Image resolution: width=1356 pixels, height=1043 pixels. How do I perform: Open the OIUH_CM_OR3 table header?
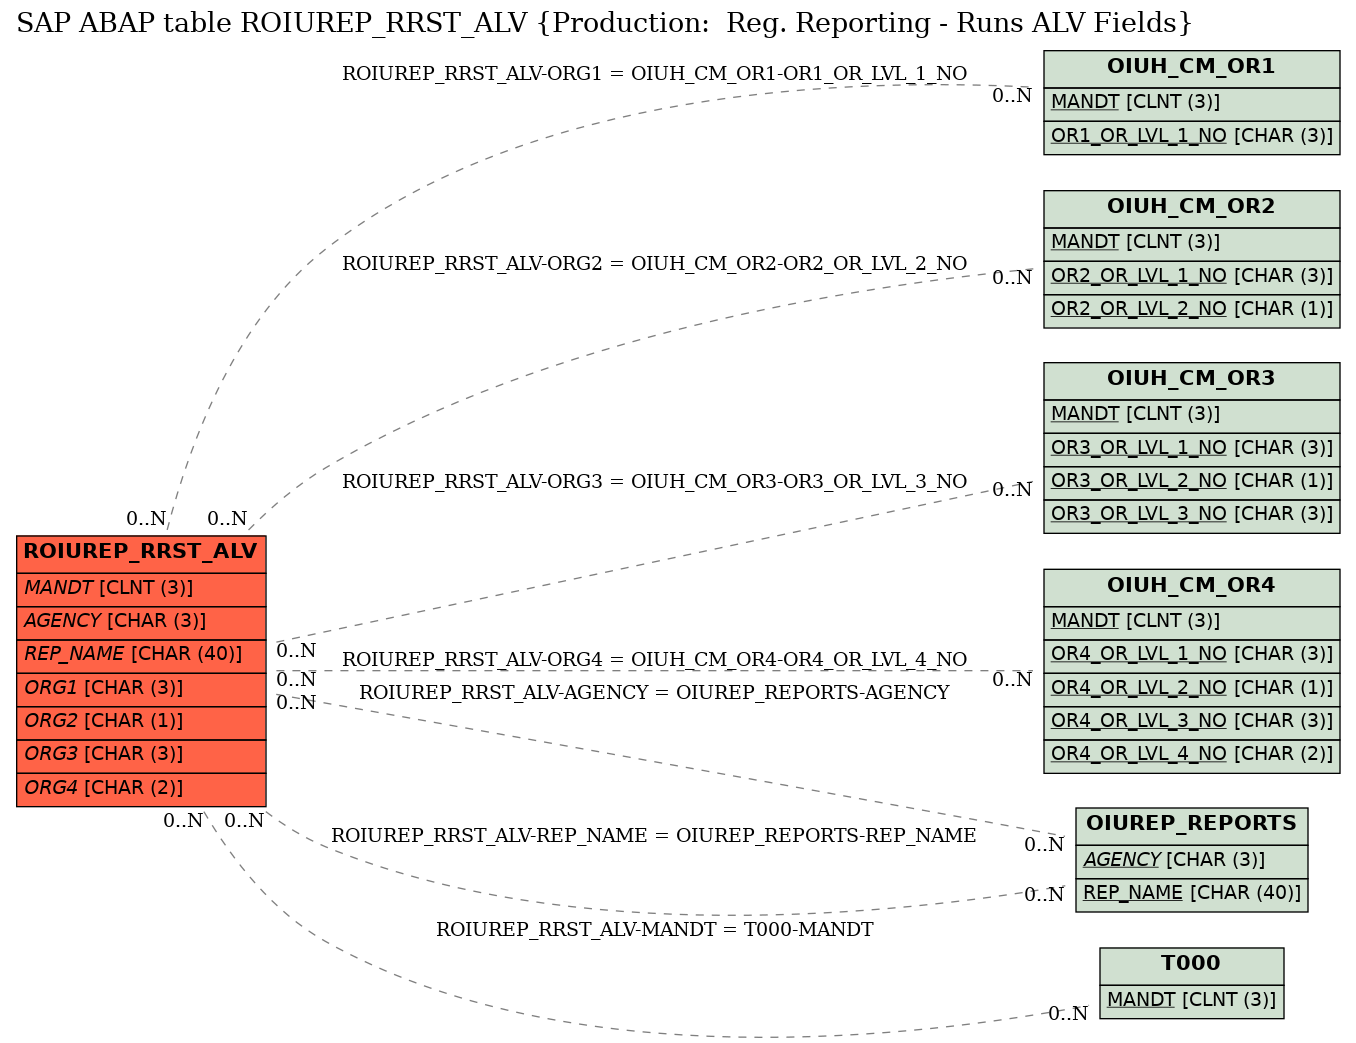[x=1191, y=380]
